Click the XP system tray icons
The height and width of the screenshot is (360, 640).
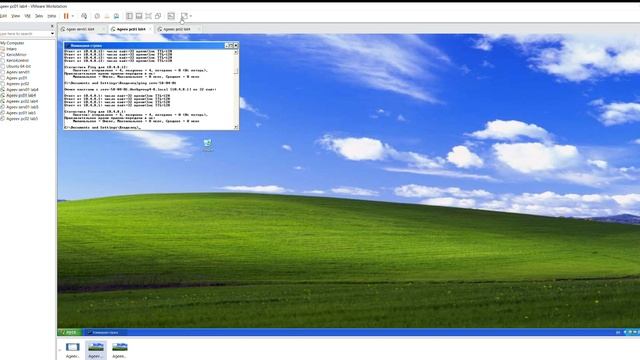[631, 332]
